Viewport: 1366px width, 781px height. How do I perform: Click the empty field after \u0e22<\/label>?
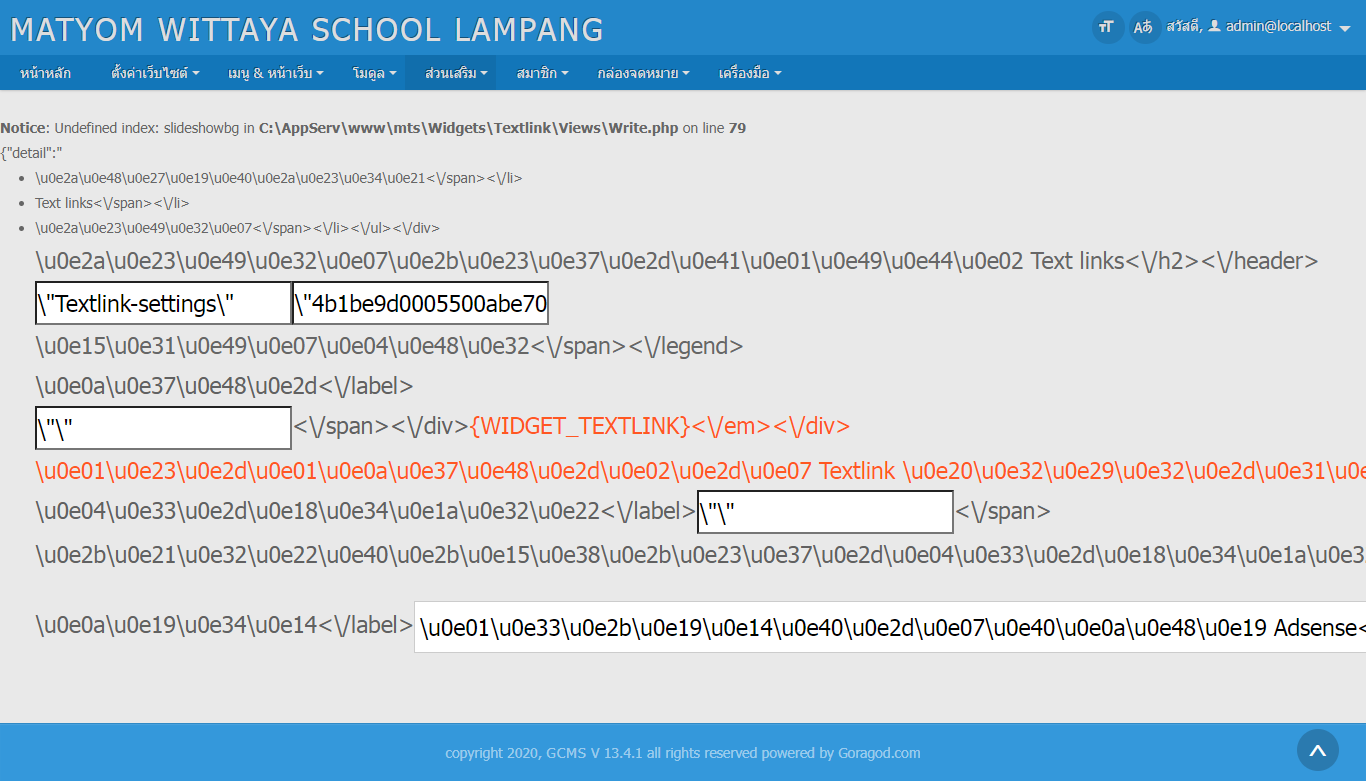pos(825,512)
